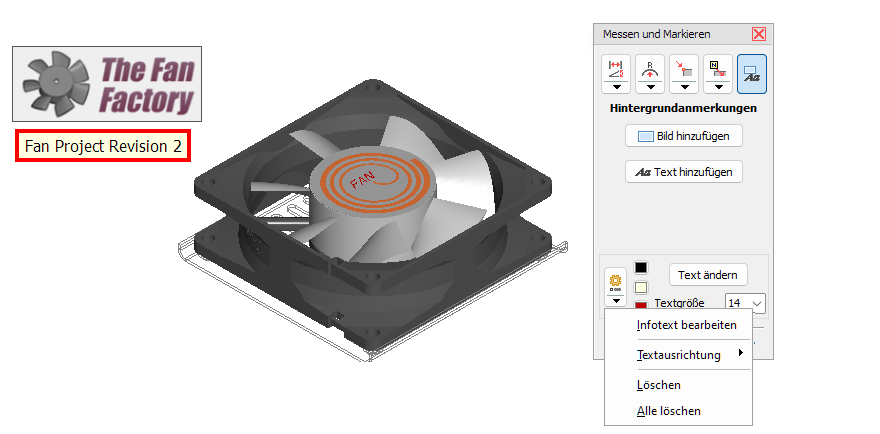This screenshot has height=434, width=880.
Task: Select Löschen in the context menu
Action: (x=658, y=384)
